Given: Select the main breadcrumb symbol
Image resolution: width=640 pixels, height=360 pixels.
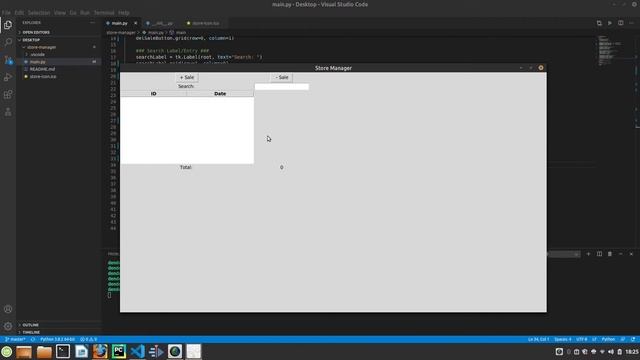Looking at the screenshot, I should 181,32.
